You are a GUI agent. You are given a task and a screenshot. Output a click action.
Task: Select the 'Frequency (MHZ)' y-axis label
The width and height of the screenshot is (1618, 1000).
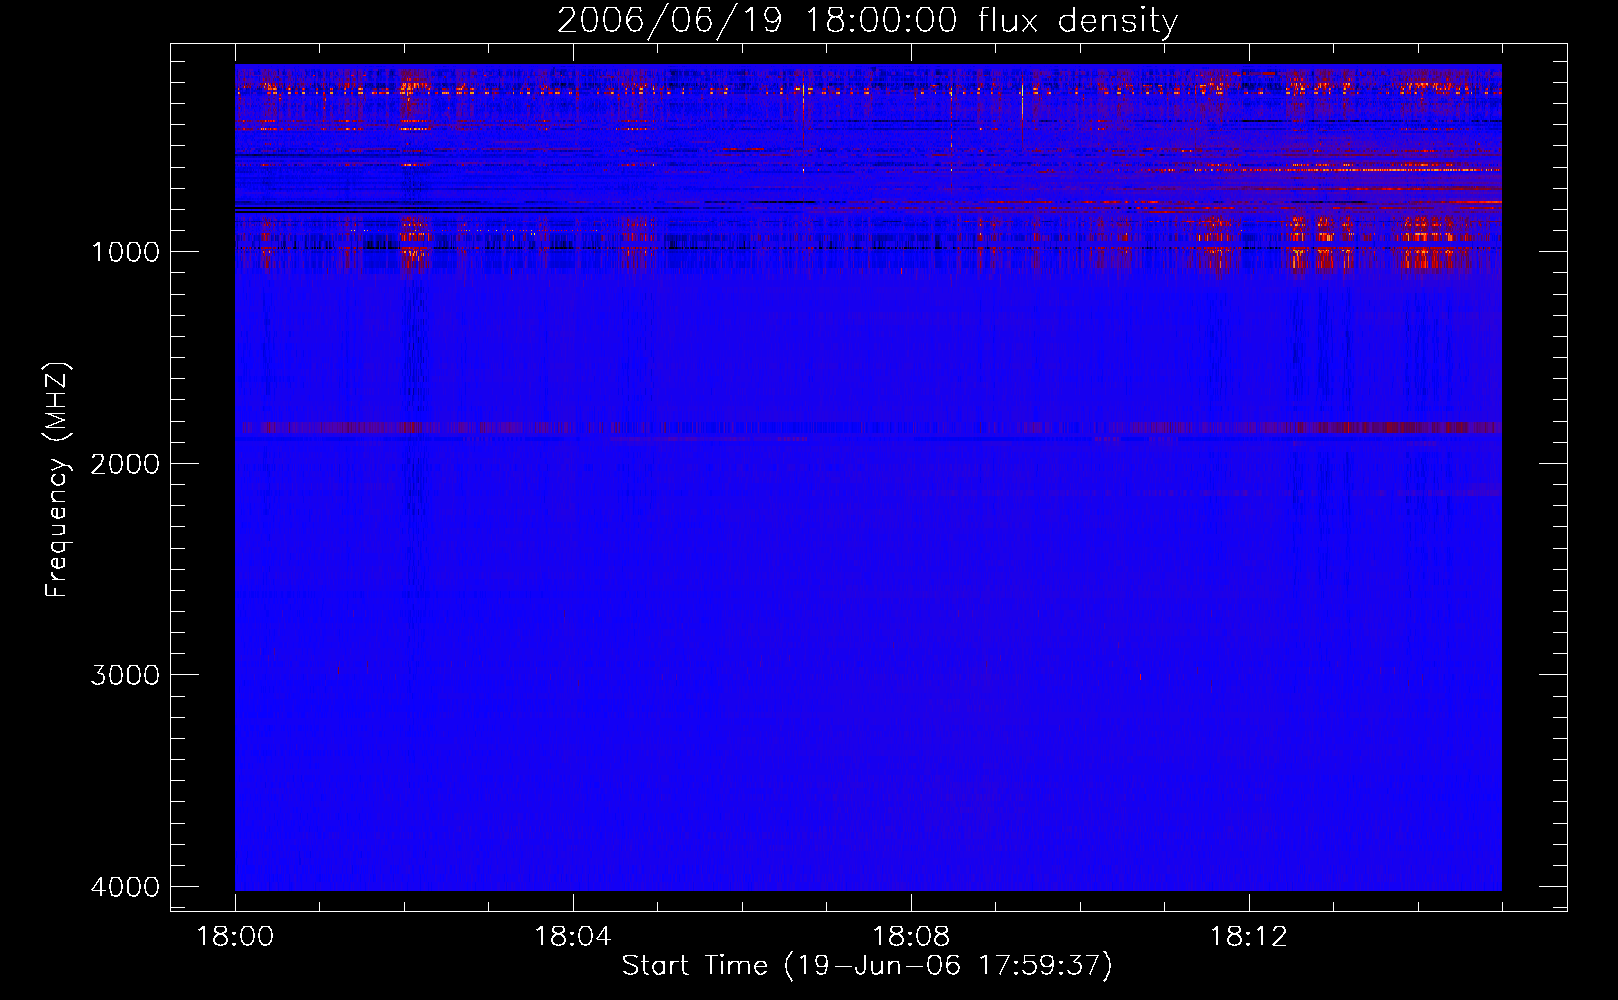57,480
